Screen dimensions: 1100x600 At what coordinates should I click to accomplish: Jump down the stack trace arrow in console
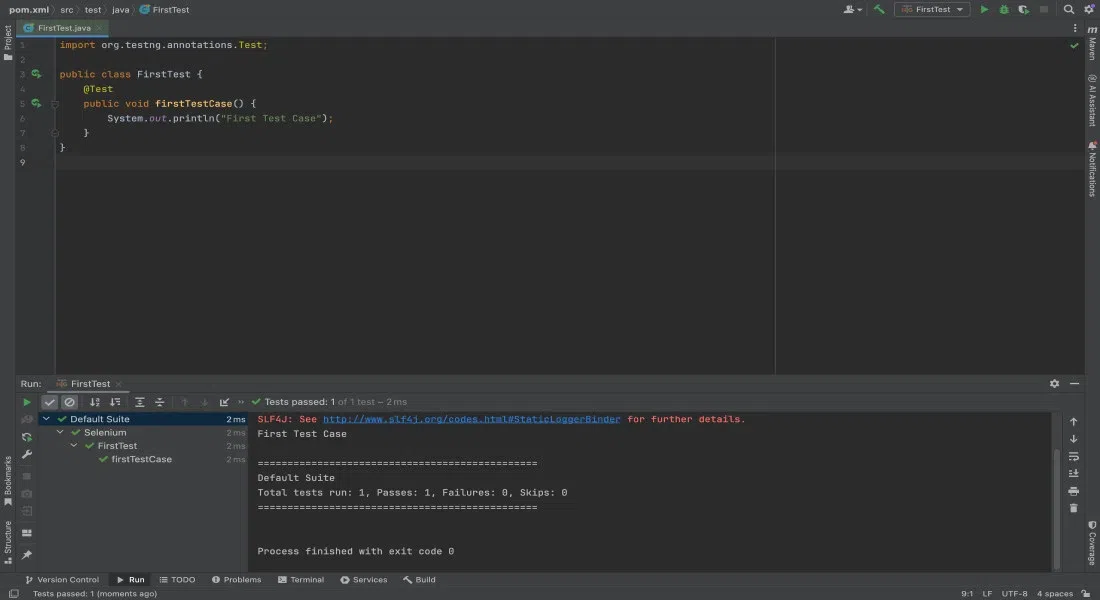pos(1073,439)
